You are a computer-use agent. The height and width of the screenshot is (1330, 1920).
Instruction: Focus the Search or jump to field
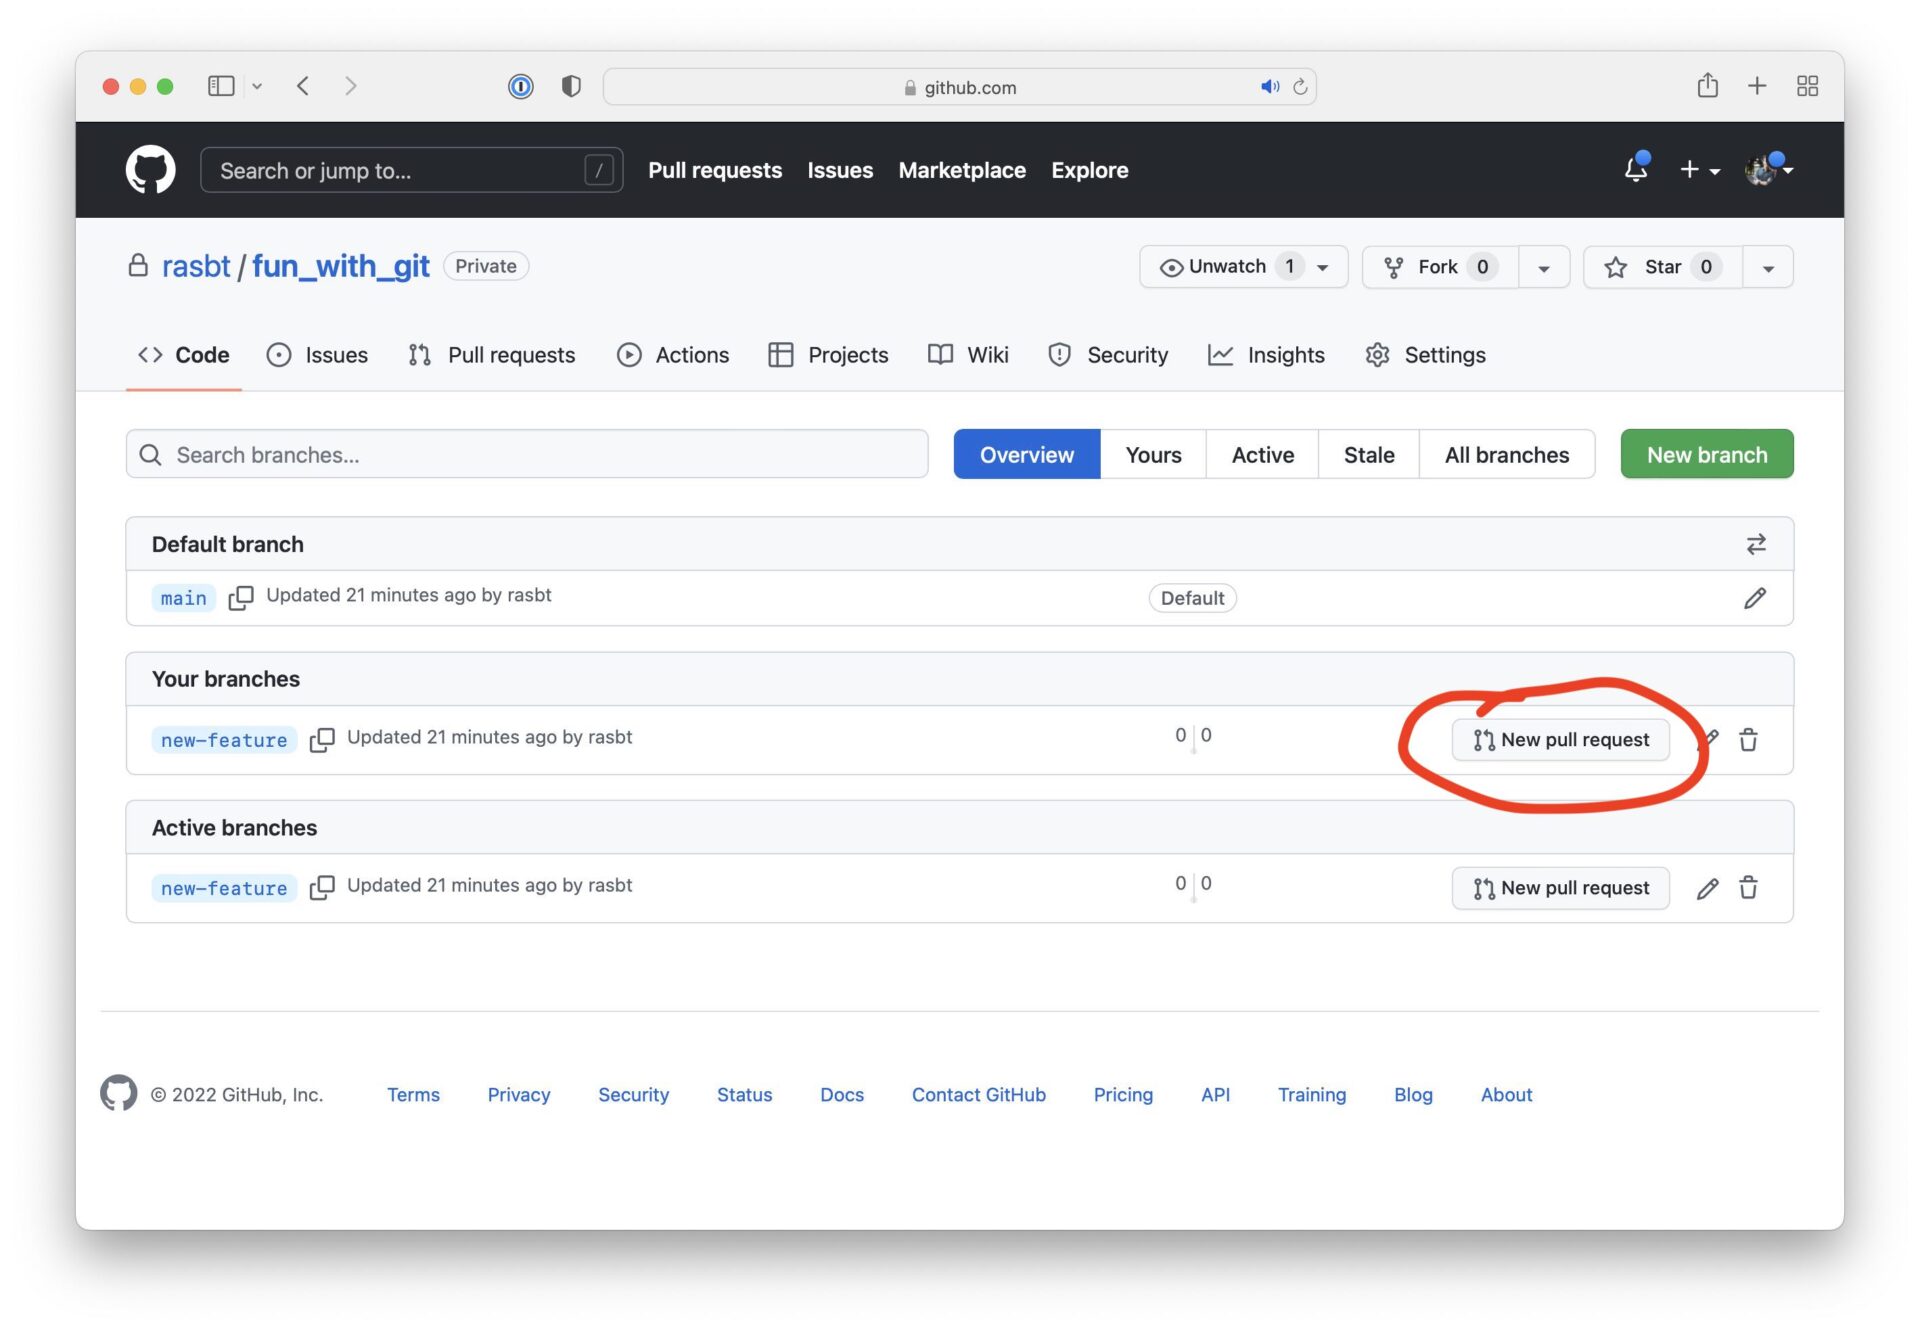tap(411, 170)
